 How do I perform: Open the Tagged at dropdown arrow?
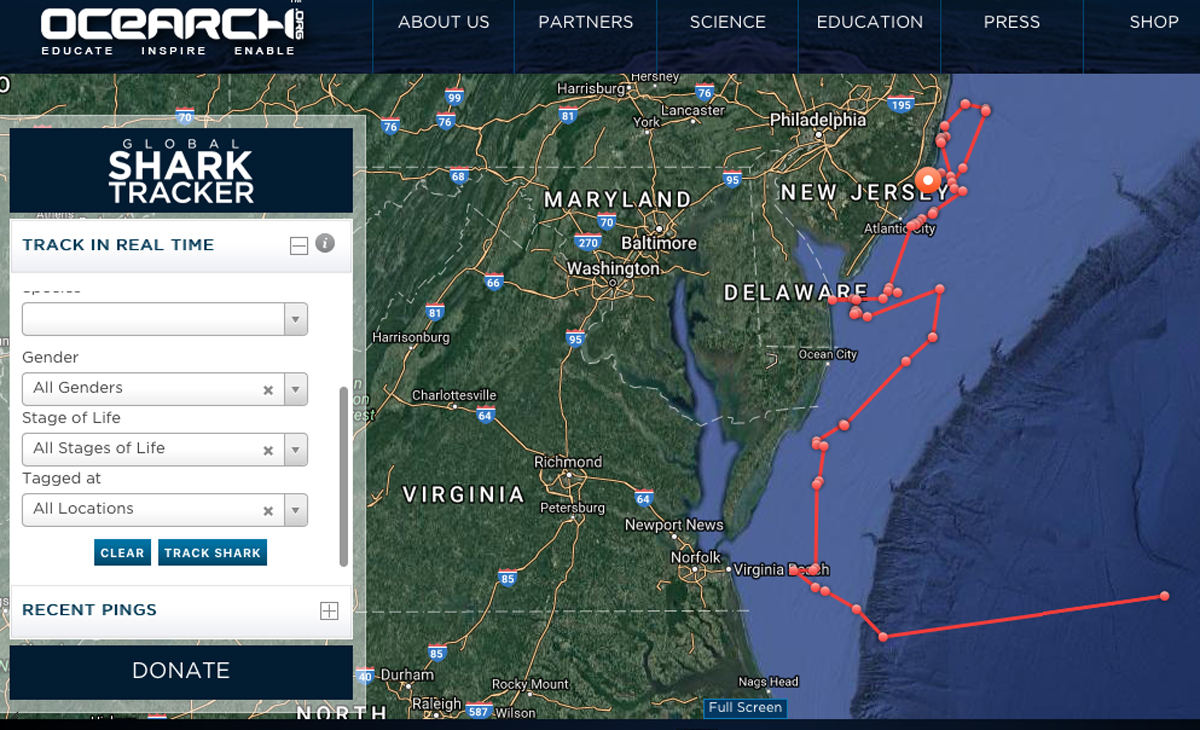296,510
